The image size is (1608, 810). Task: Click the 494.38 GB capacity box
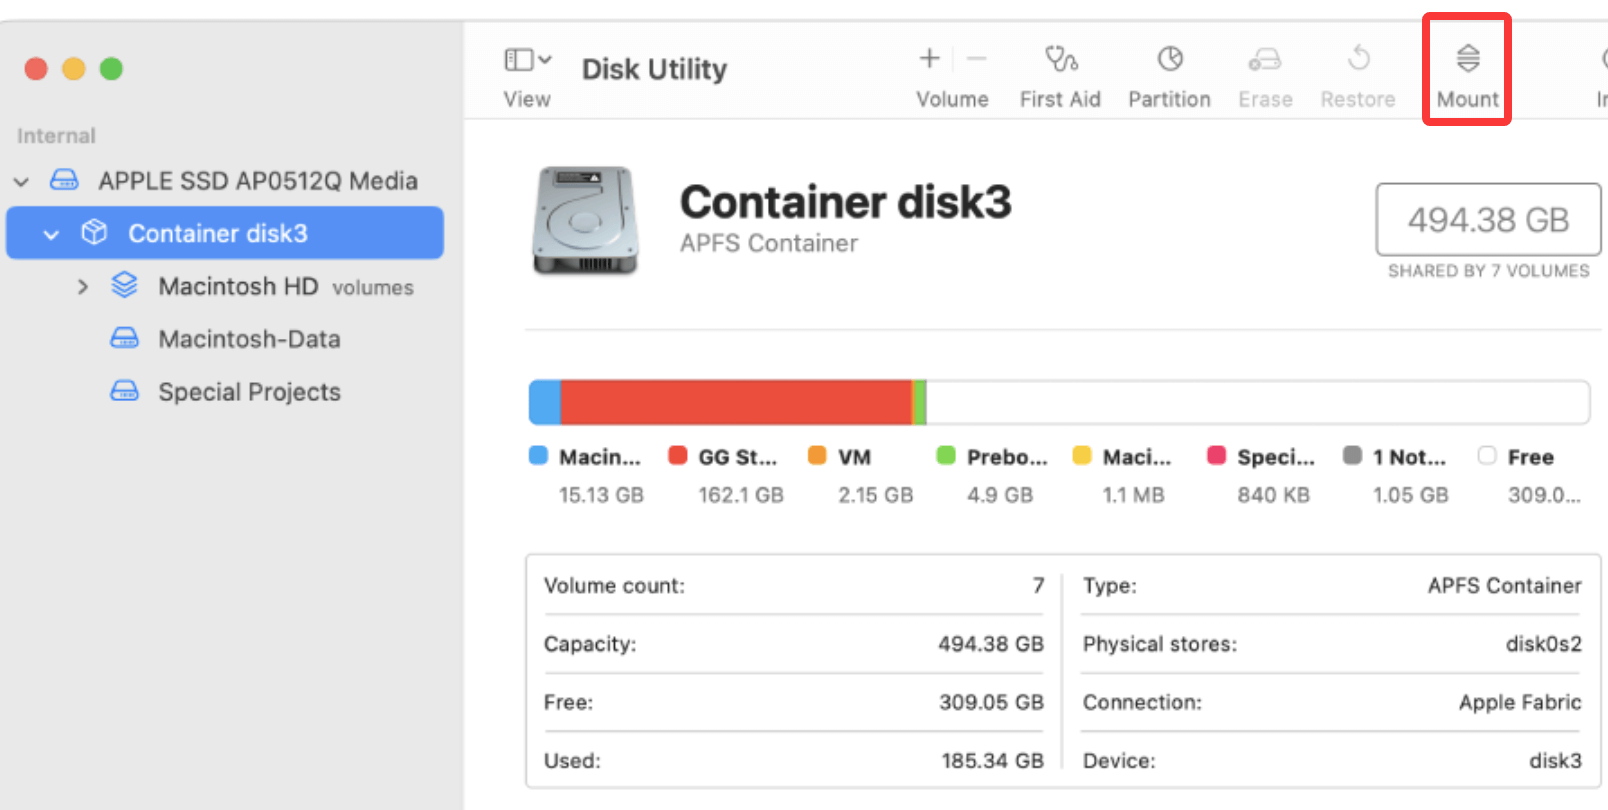[x=1488, y=219]
